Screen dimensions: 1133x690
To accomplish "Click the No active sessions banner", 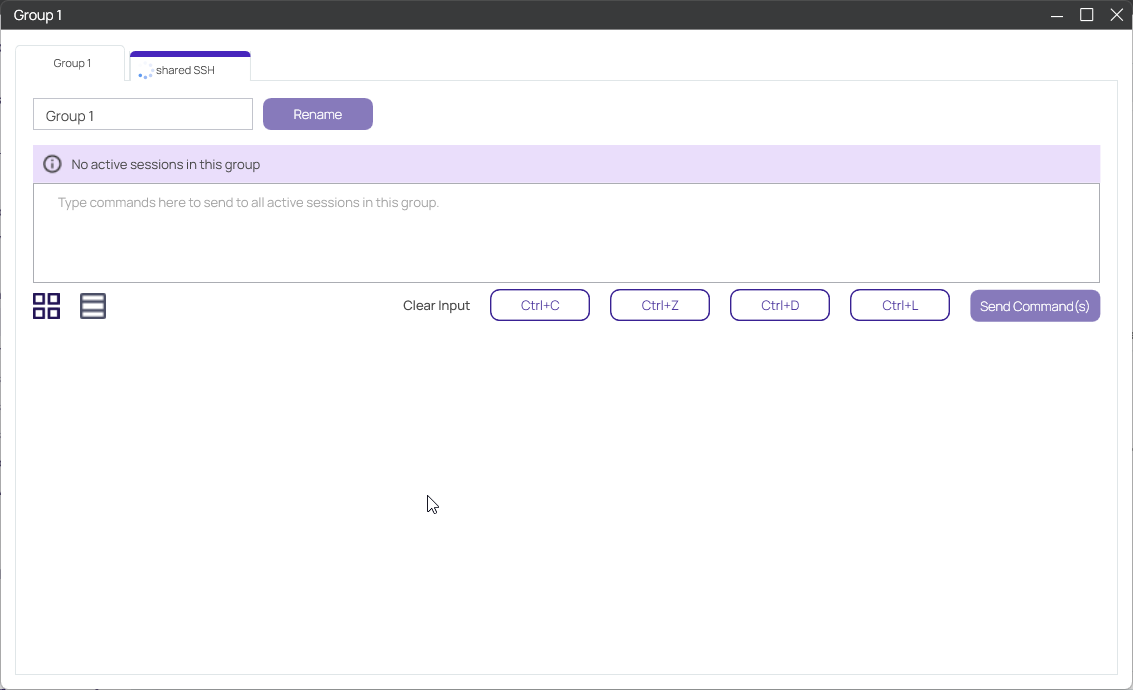I will click(566, 163).
